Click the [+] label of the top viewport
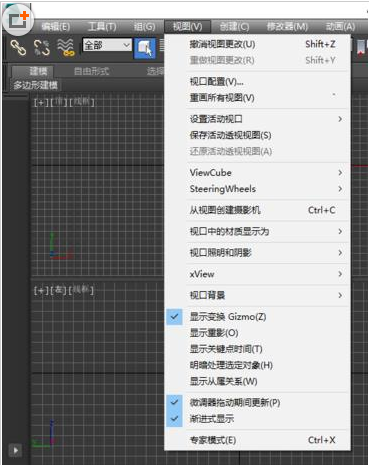Image resolution: width=369 pixels, height=465 pixels. pos(41,102)
